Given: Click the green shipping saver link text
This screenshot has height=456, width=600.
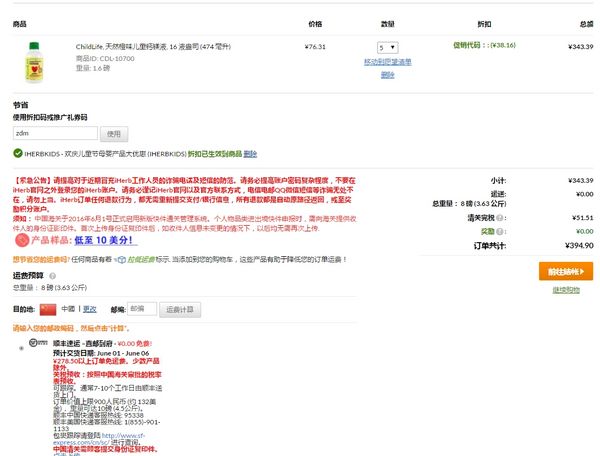Looking at the screenshot, I should pyautogui.click(x=141, y=259).
